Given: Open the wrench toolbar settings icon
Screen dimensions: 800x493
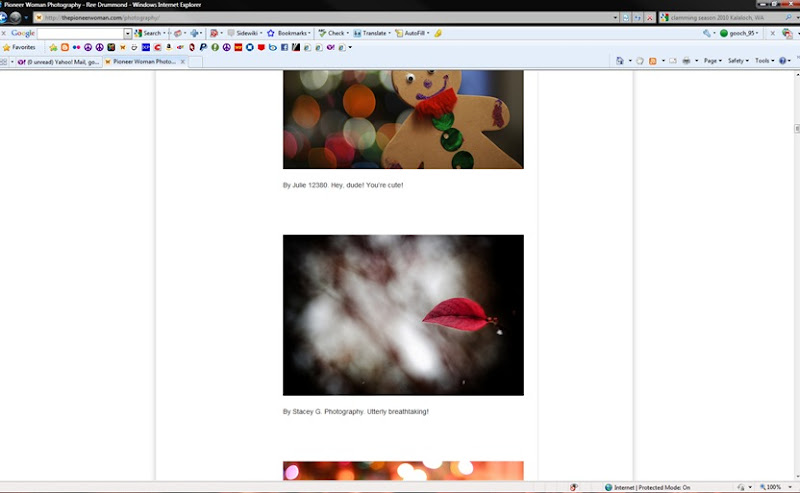Looking at the screenshot, I should coord(707,33).
